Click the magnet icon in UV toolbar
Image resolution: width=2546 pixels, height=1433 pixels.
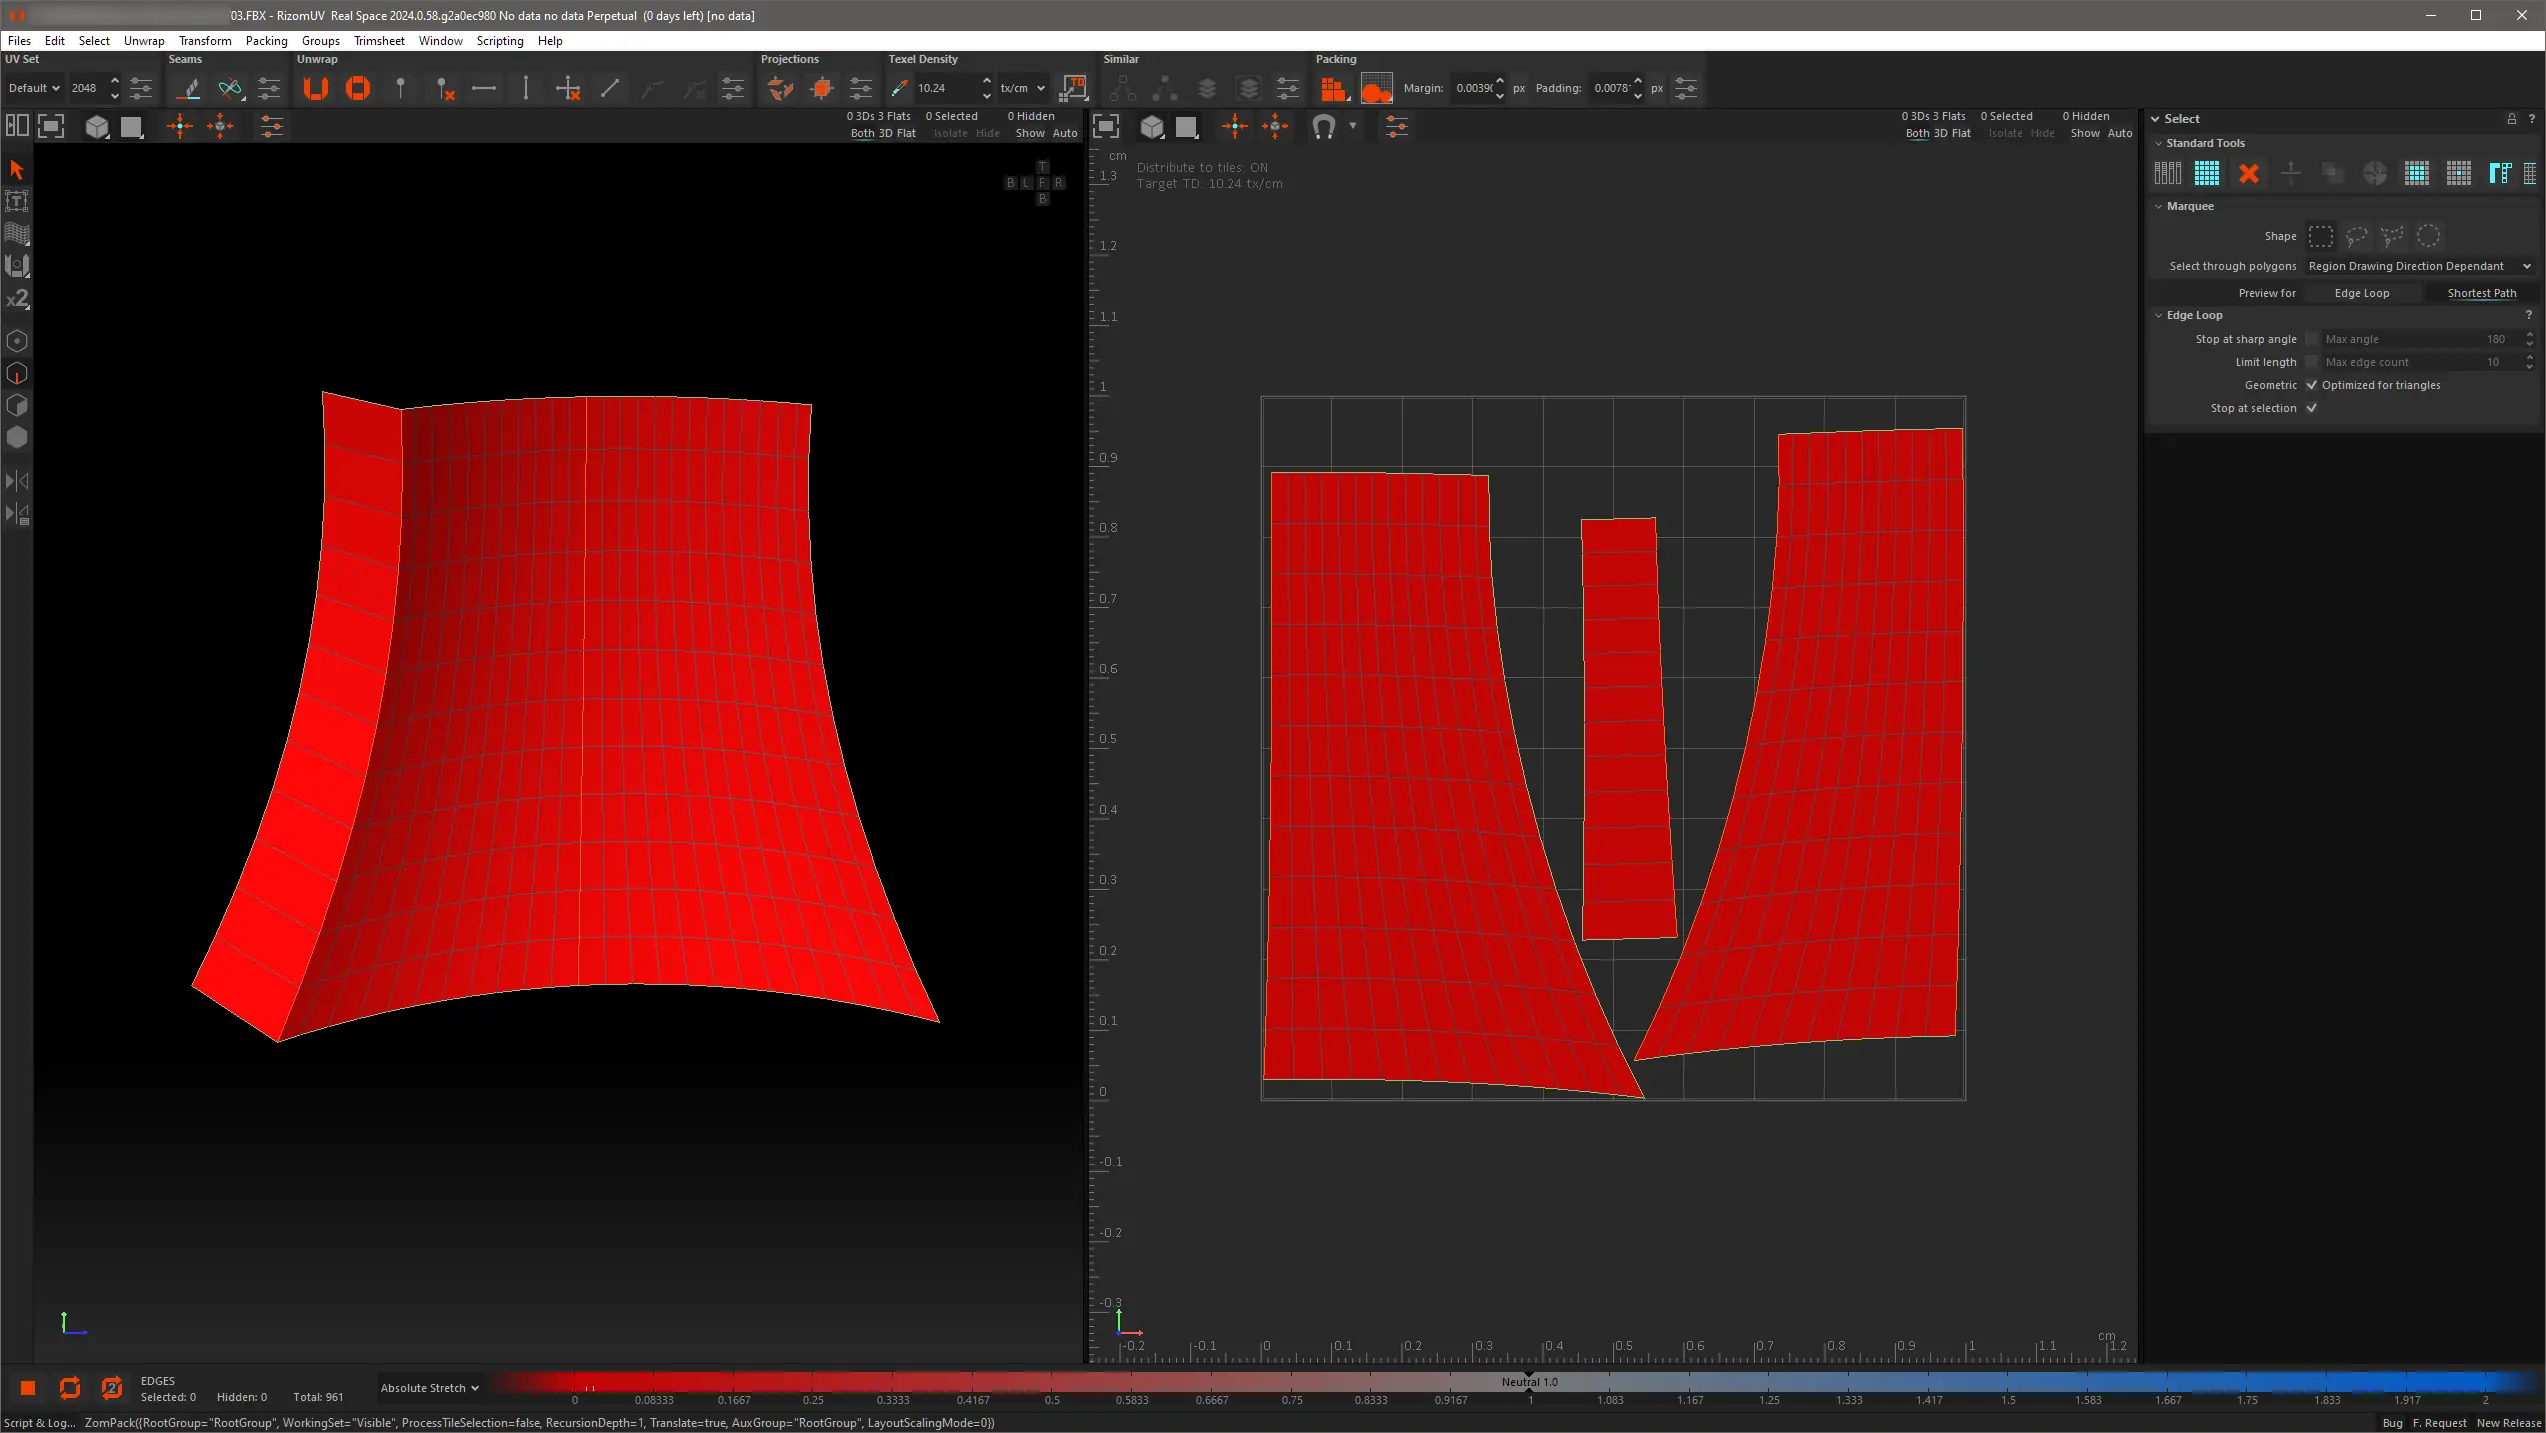pos(1323,126)
